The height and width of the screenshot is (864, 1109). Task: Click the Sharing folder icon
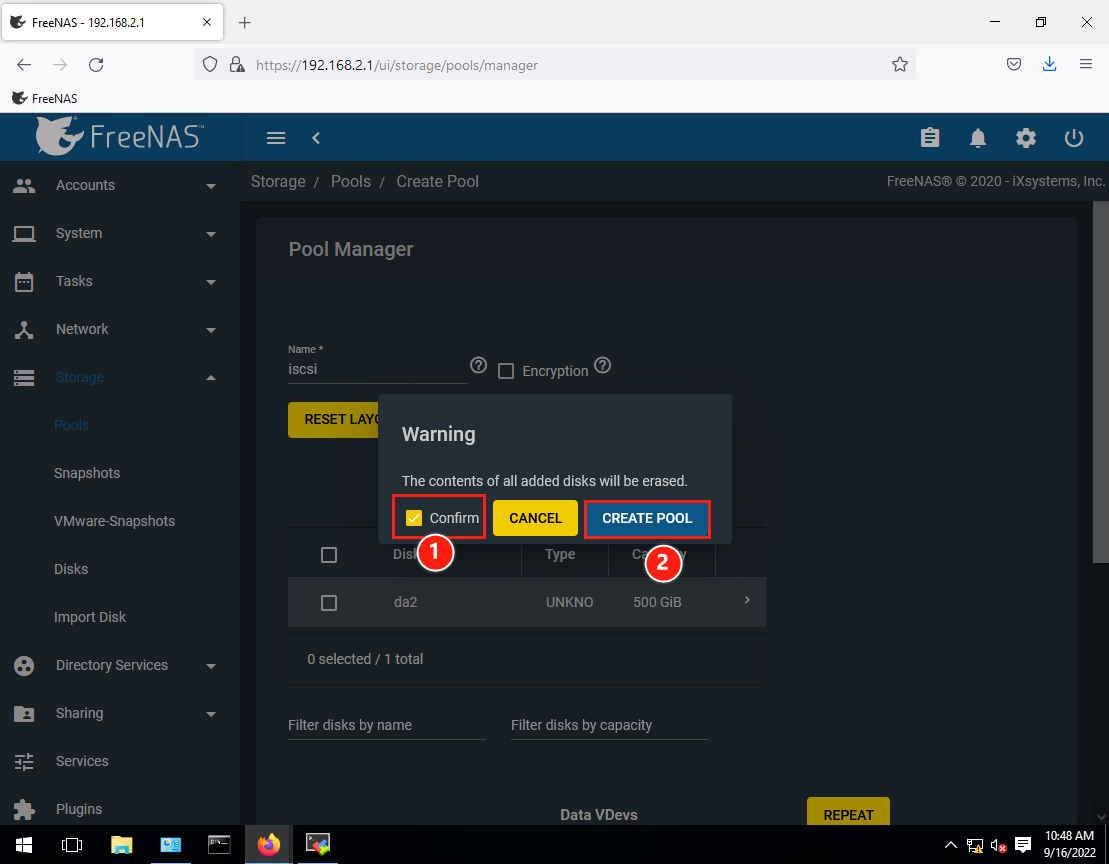pos(24,713)
